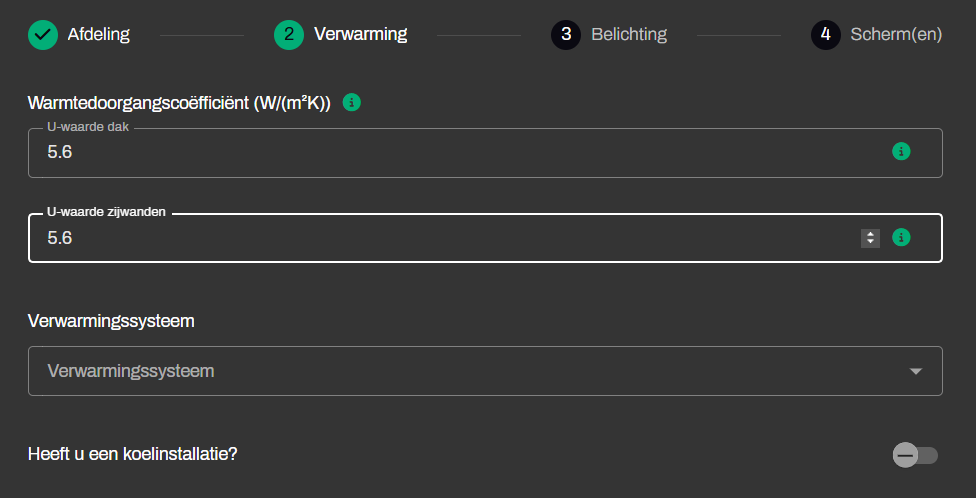Switch to the Belichting step label

tap(628, 35)
